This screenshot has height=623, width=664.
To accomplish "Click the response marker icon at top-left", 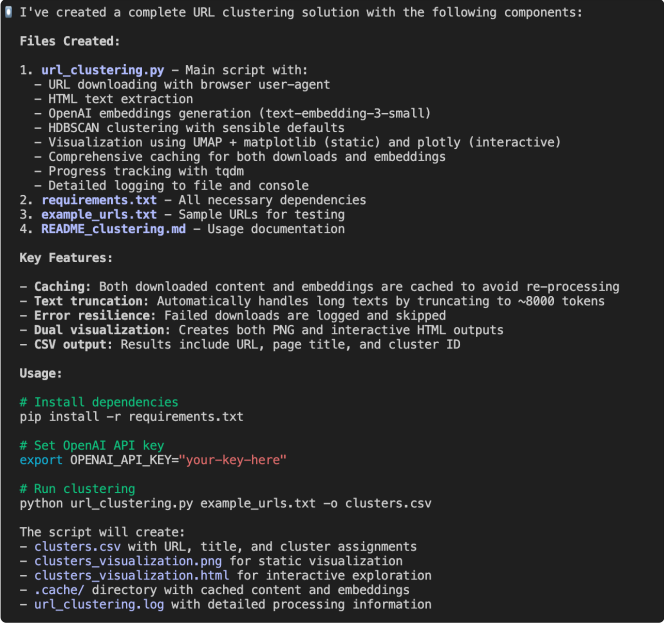I will [9, 13].
